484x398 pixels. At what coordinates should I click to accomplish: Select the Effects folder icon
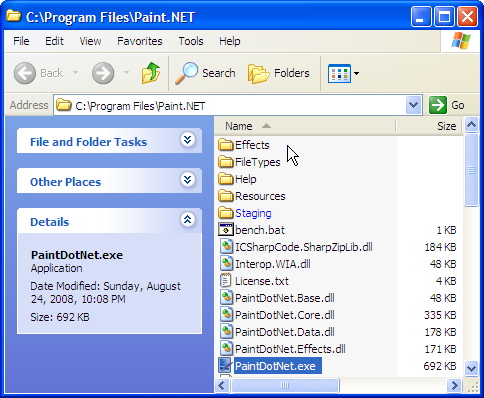coord(226,145)
